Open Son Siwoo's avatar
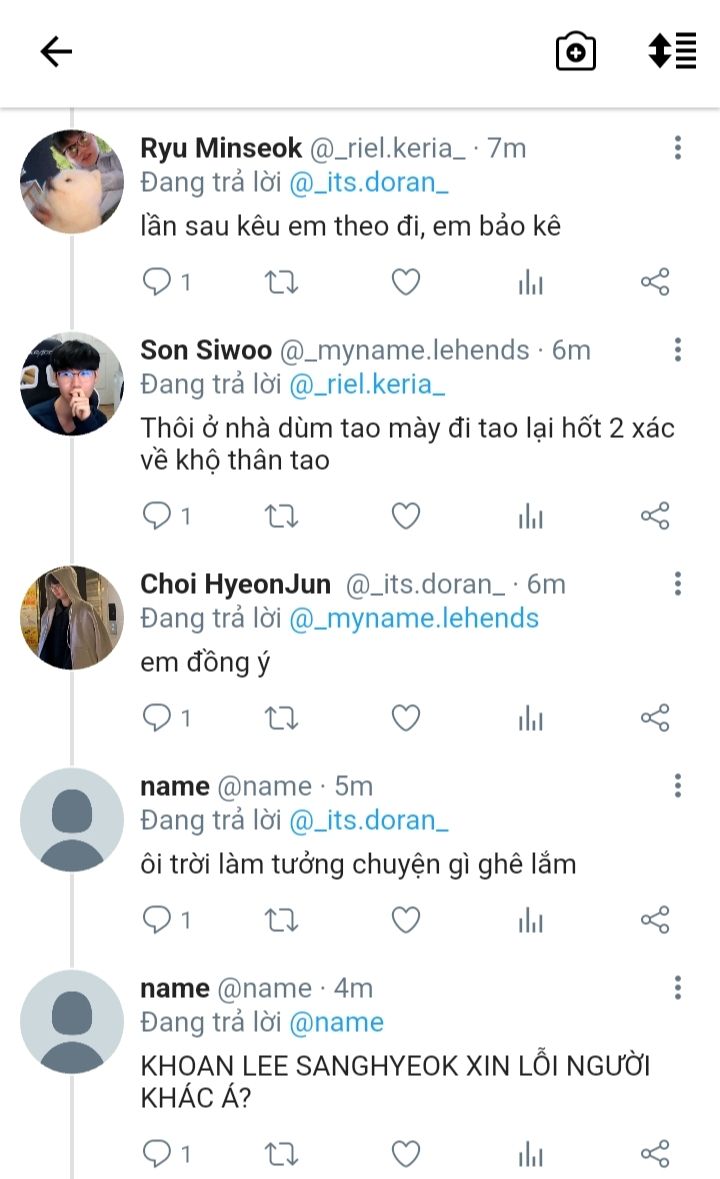This screenshot has width=720, height=1179. tap(72, 384)
